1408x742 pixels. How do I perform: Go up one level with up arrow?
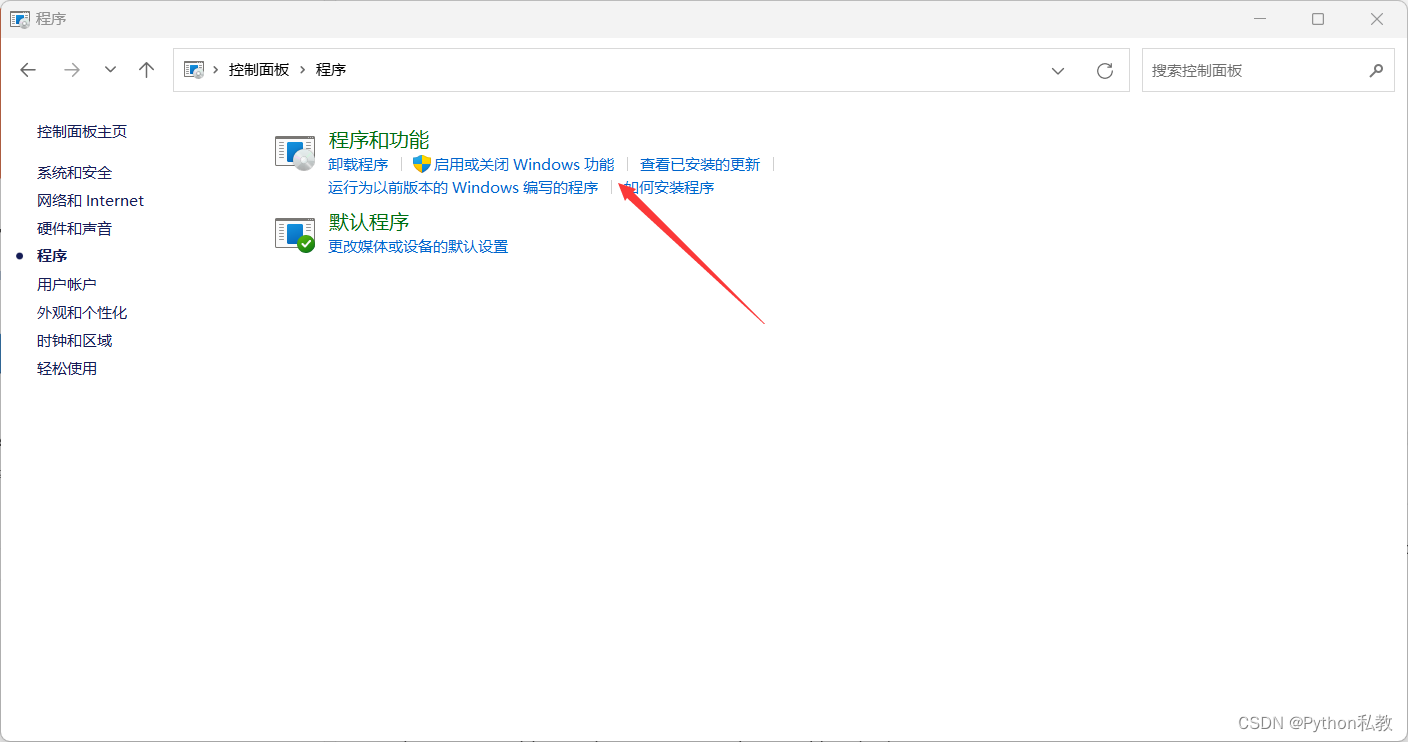(147, 70)
